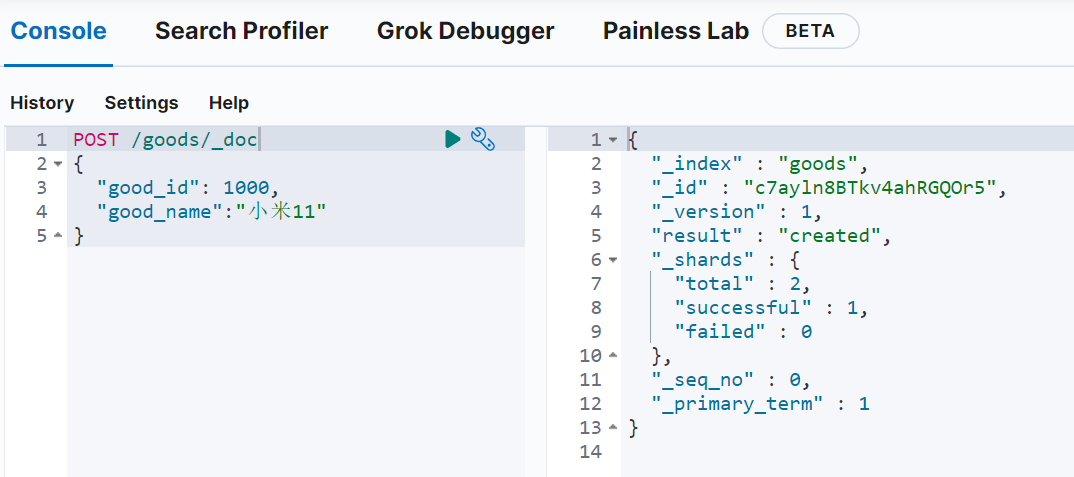Run the POST /goods/_doc request

453,139
